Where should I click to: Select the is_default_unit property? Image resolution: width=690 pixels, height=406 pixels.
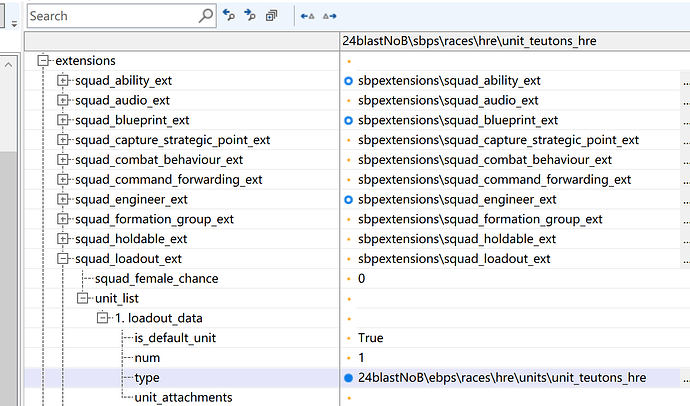175,338
